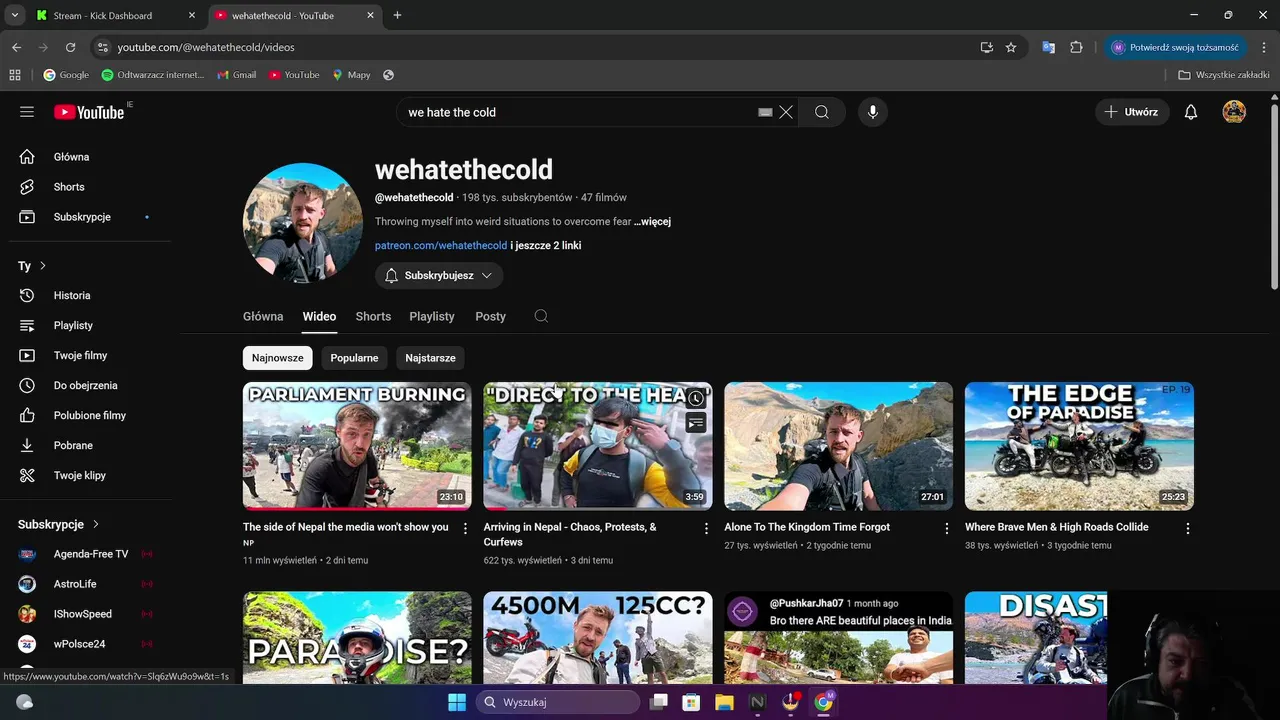Open options for Where Brave Men video

pos(1188,528)
